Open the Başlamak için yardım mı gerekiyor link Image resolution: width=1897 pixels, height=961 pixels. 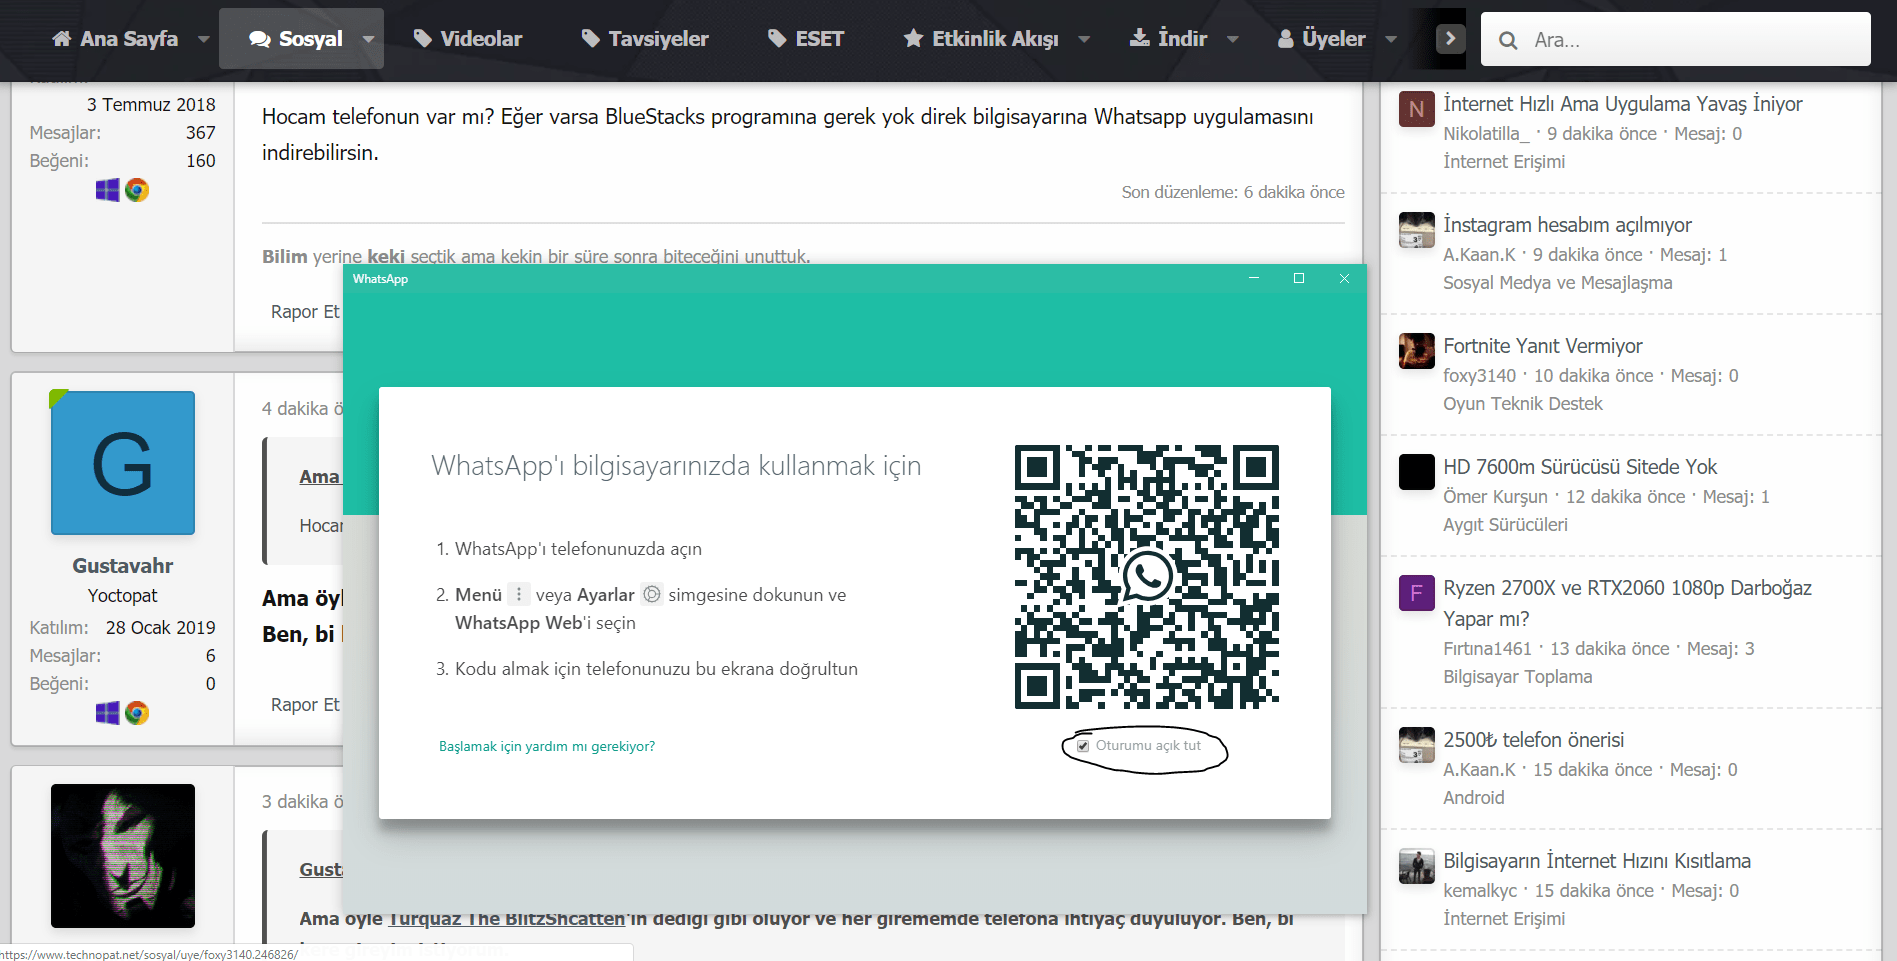click(x=547, y=746)
